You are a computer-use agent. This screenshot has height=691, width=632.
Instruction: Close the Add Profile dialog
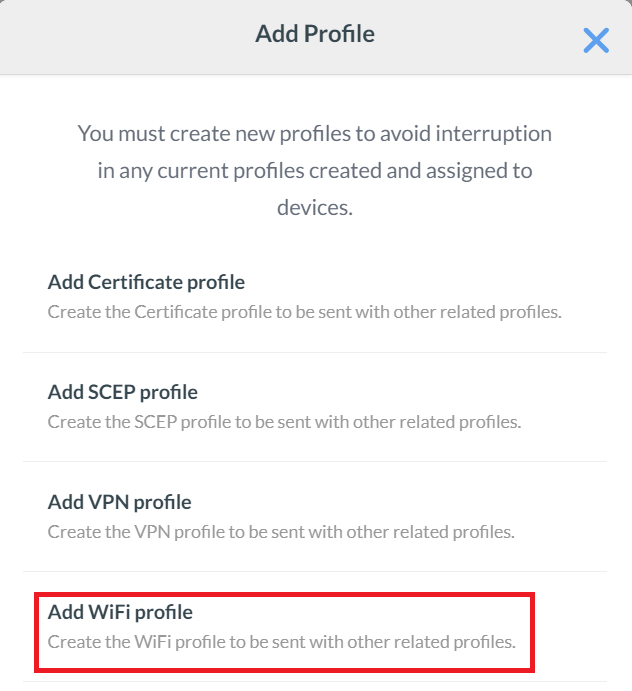(596, 40)
